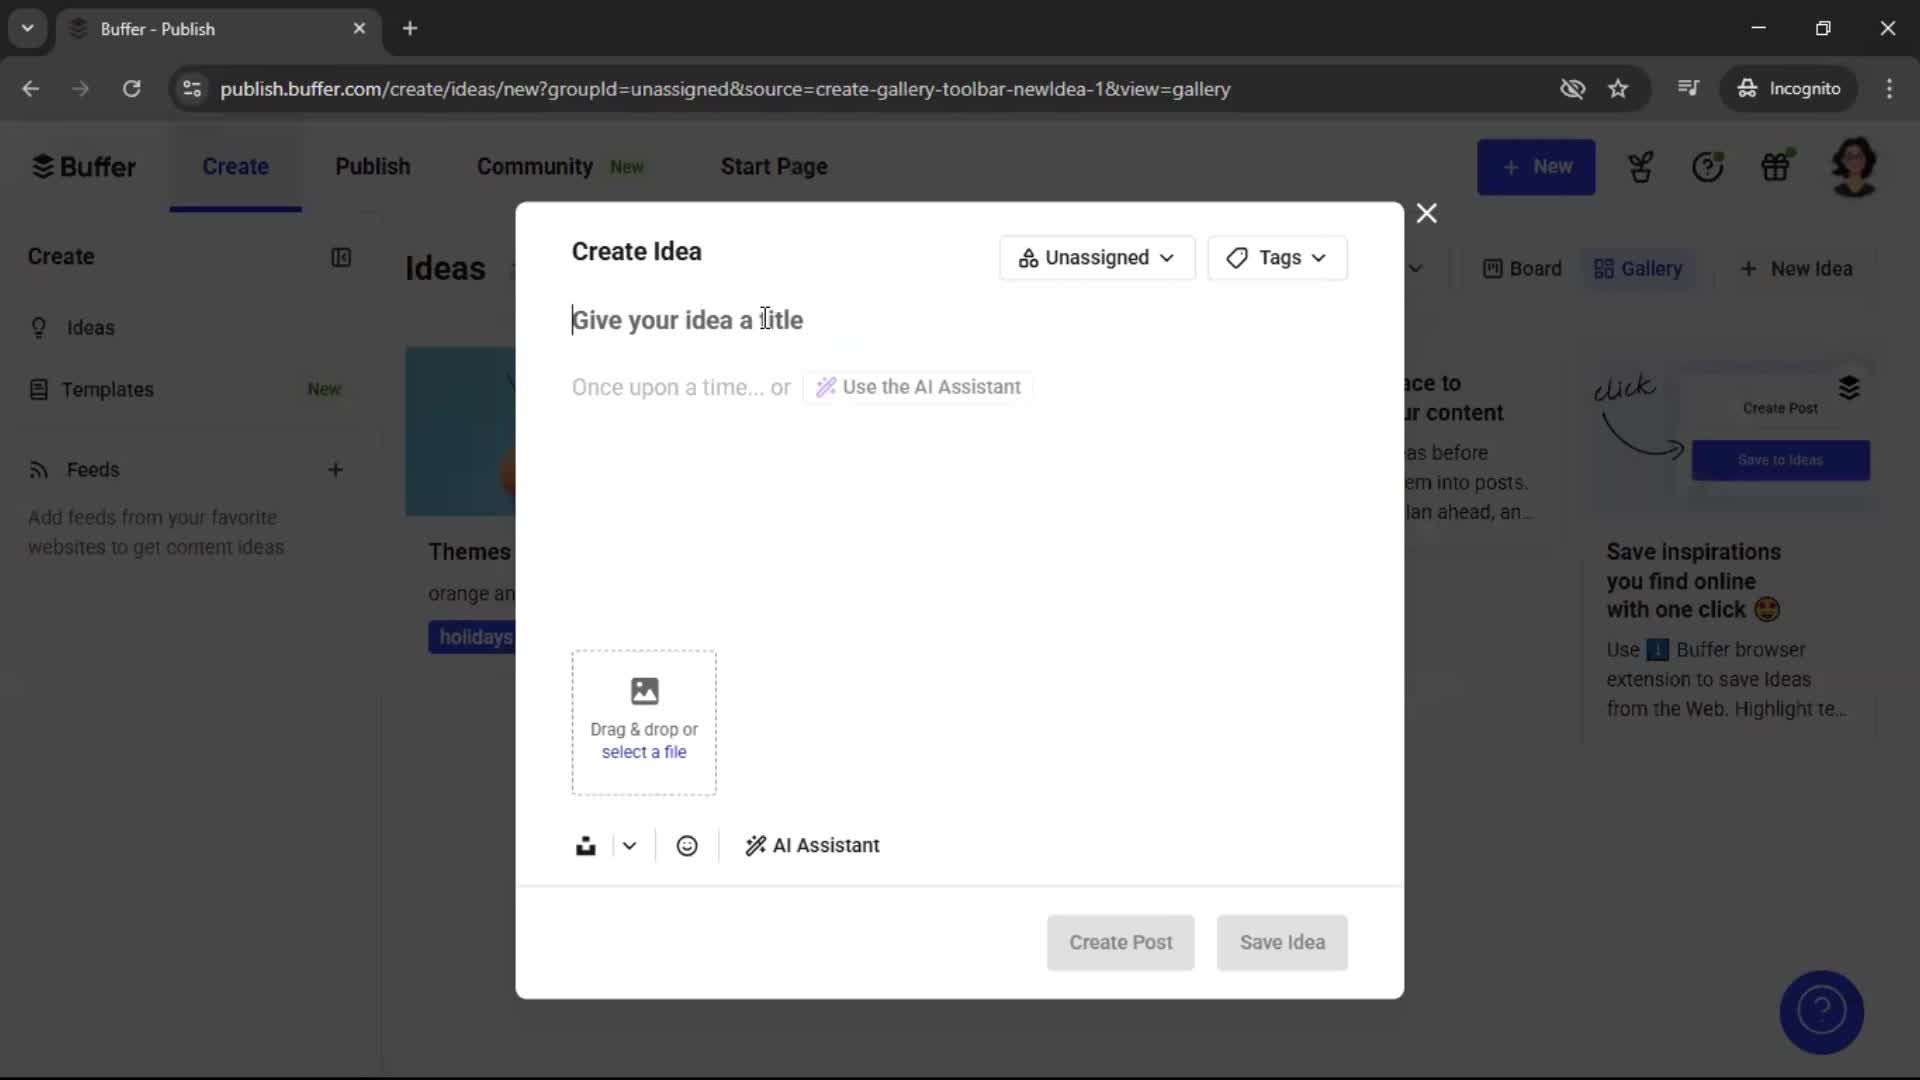Open the emoji picker
The width and height of the screenshot is (1920, 1080).
pos(687,845)
